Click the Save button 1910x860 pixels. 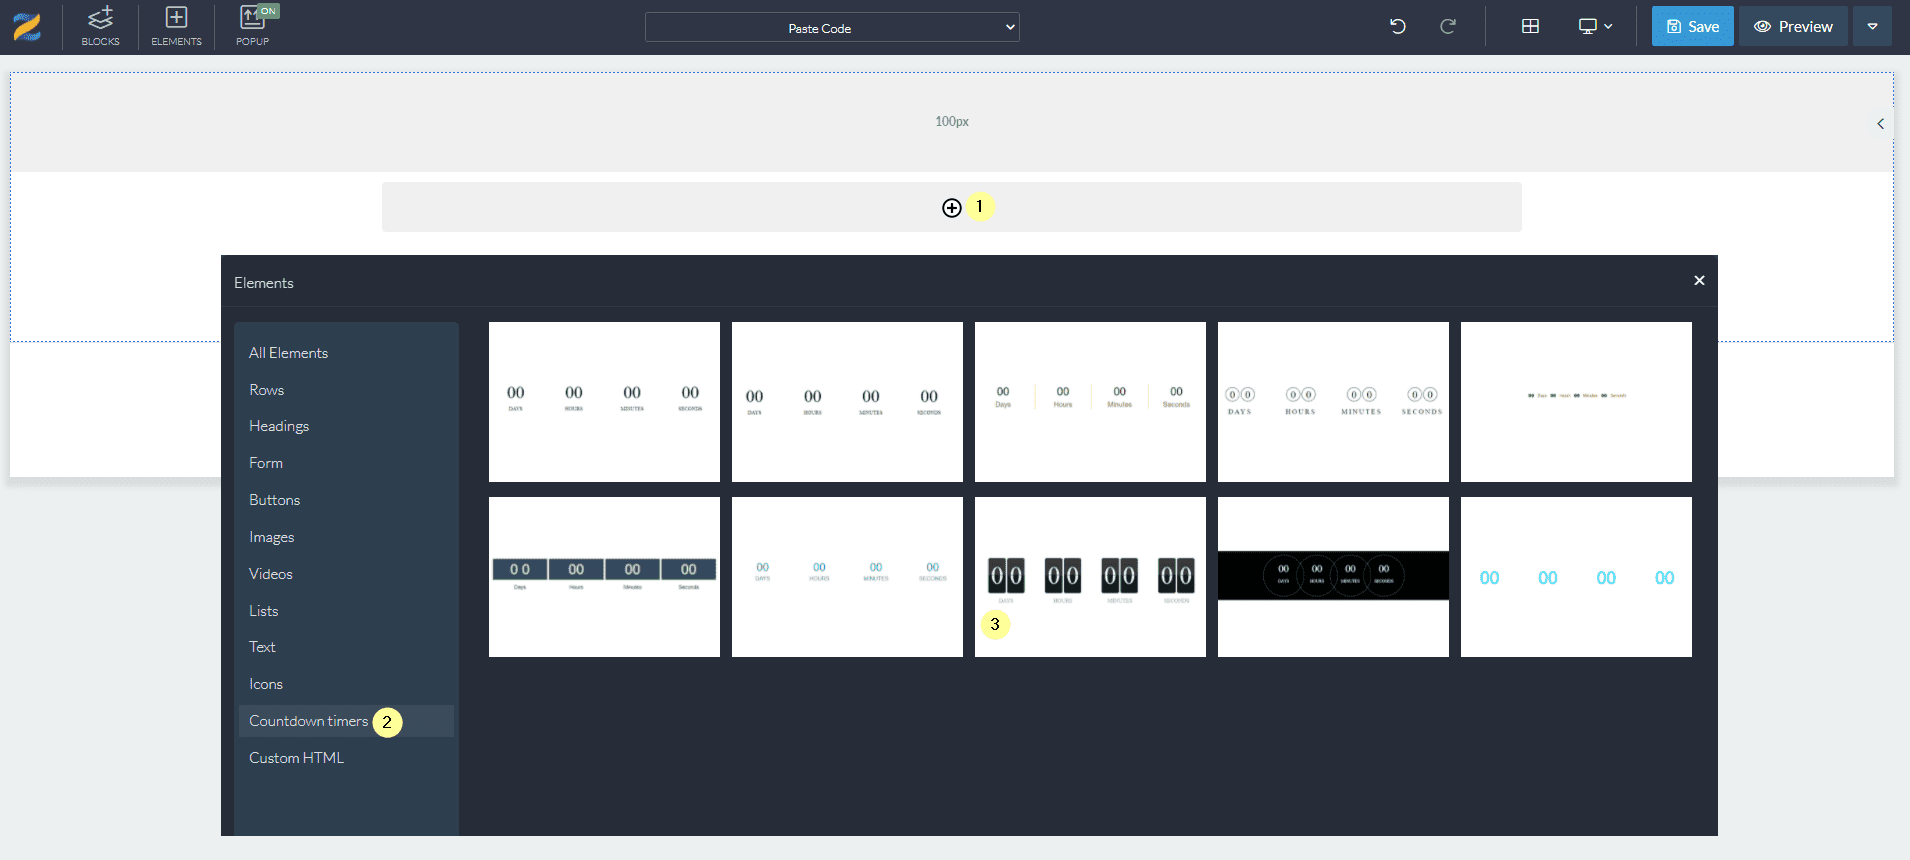pyautogui.click(x=1692, y=27)
